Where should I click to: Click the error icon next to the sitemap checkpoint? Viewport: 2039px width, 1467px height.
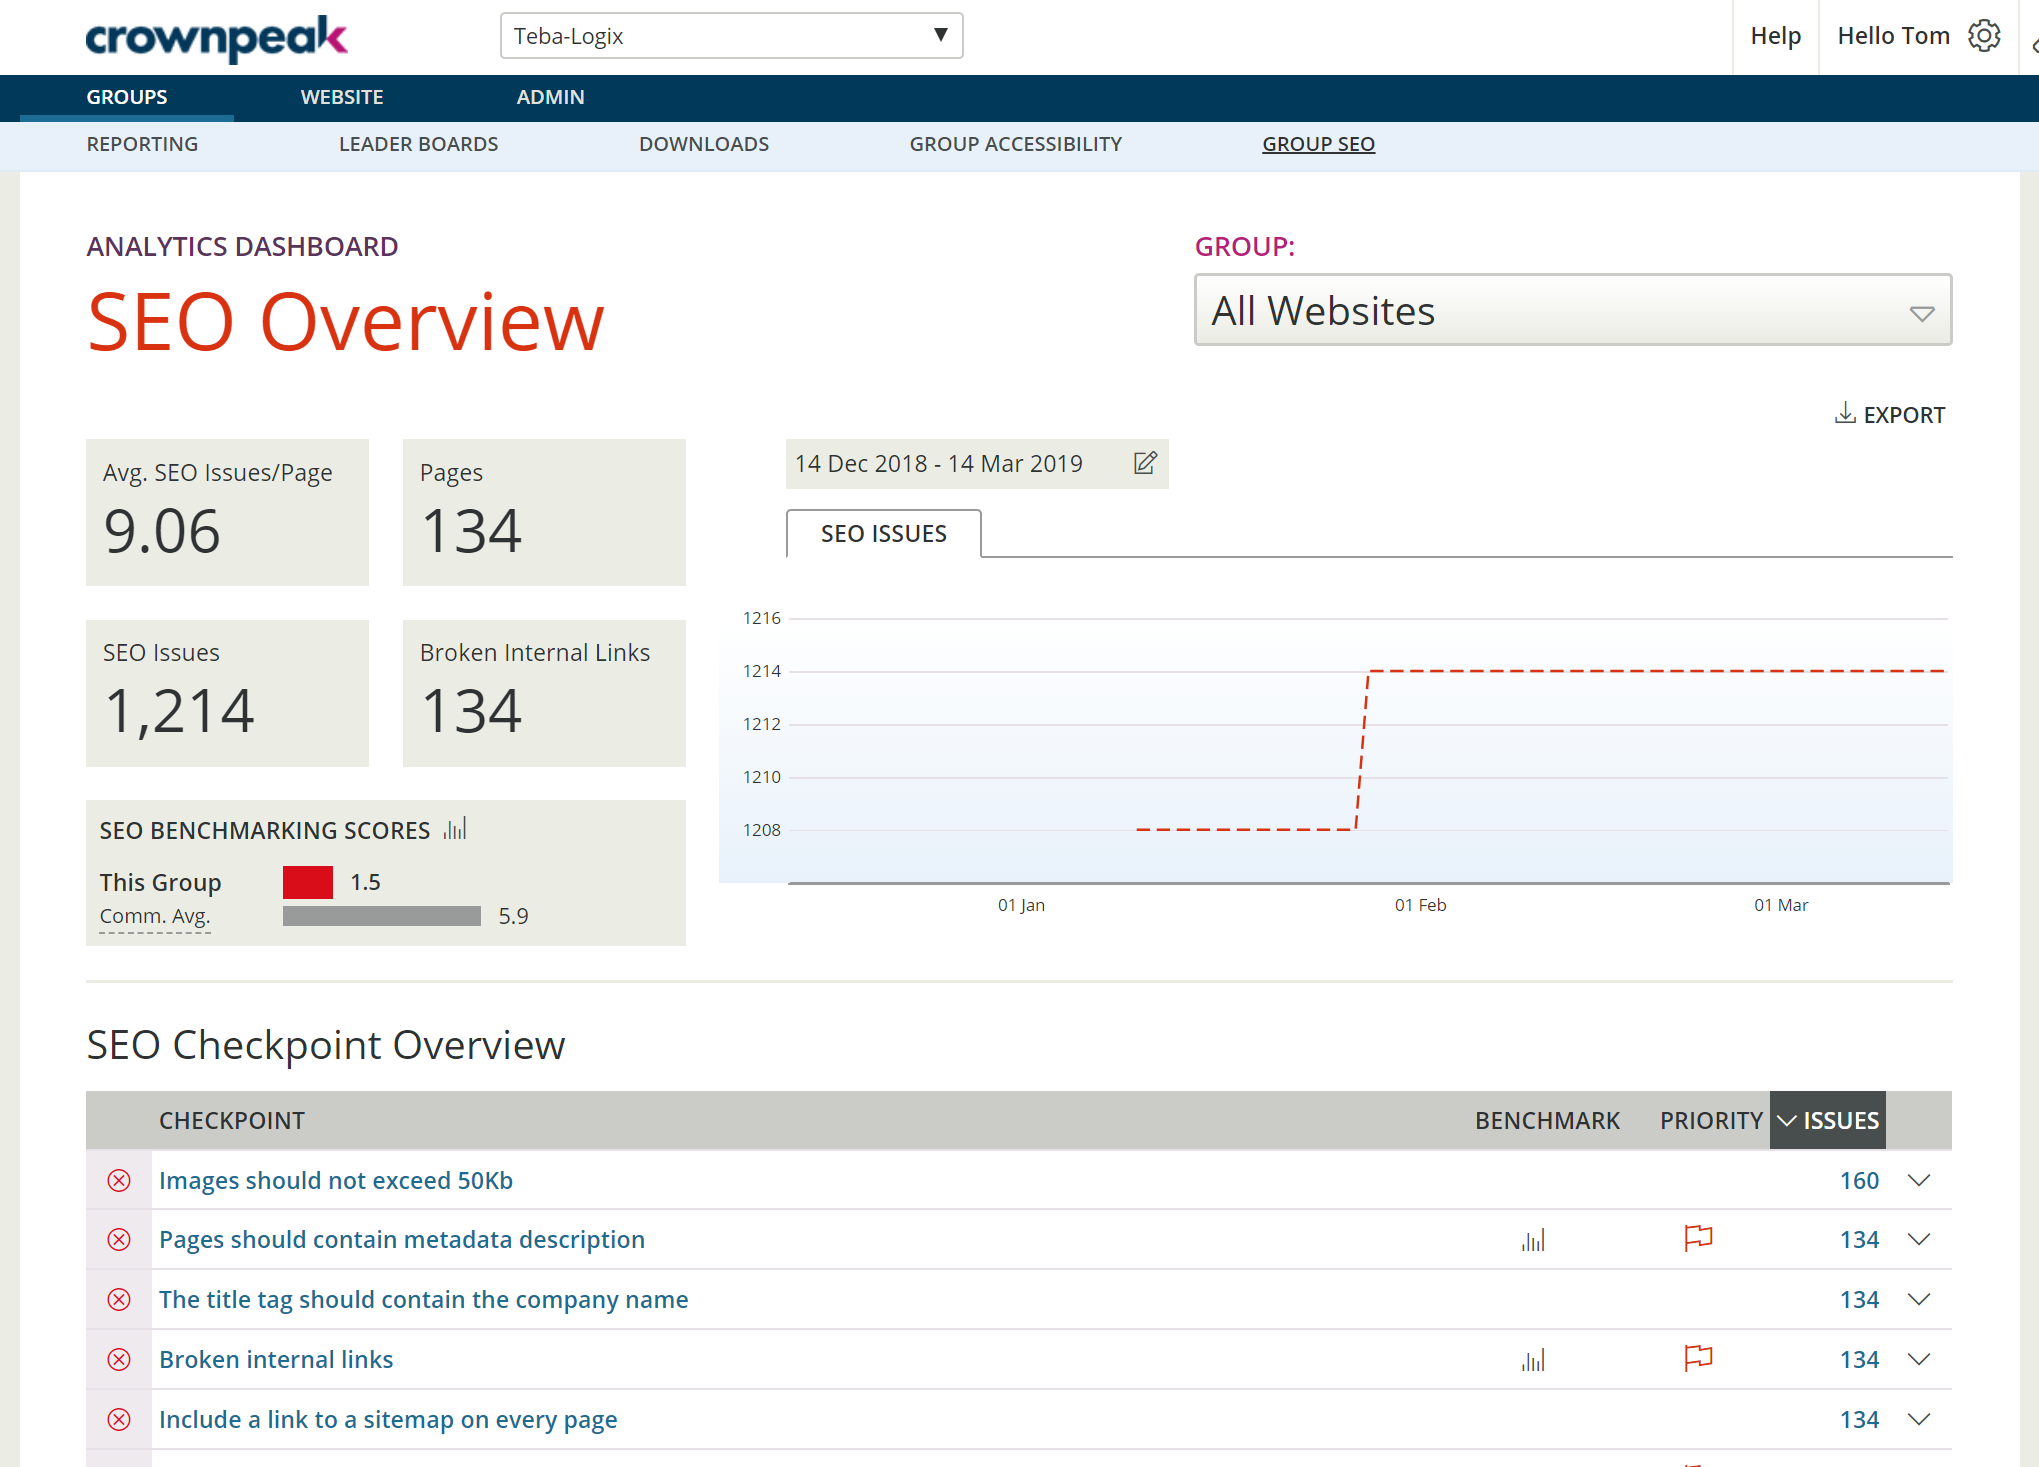pos(119,1420)
